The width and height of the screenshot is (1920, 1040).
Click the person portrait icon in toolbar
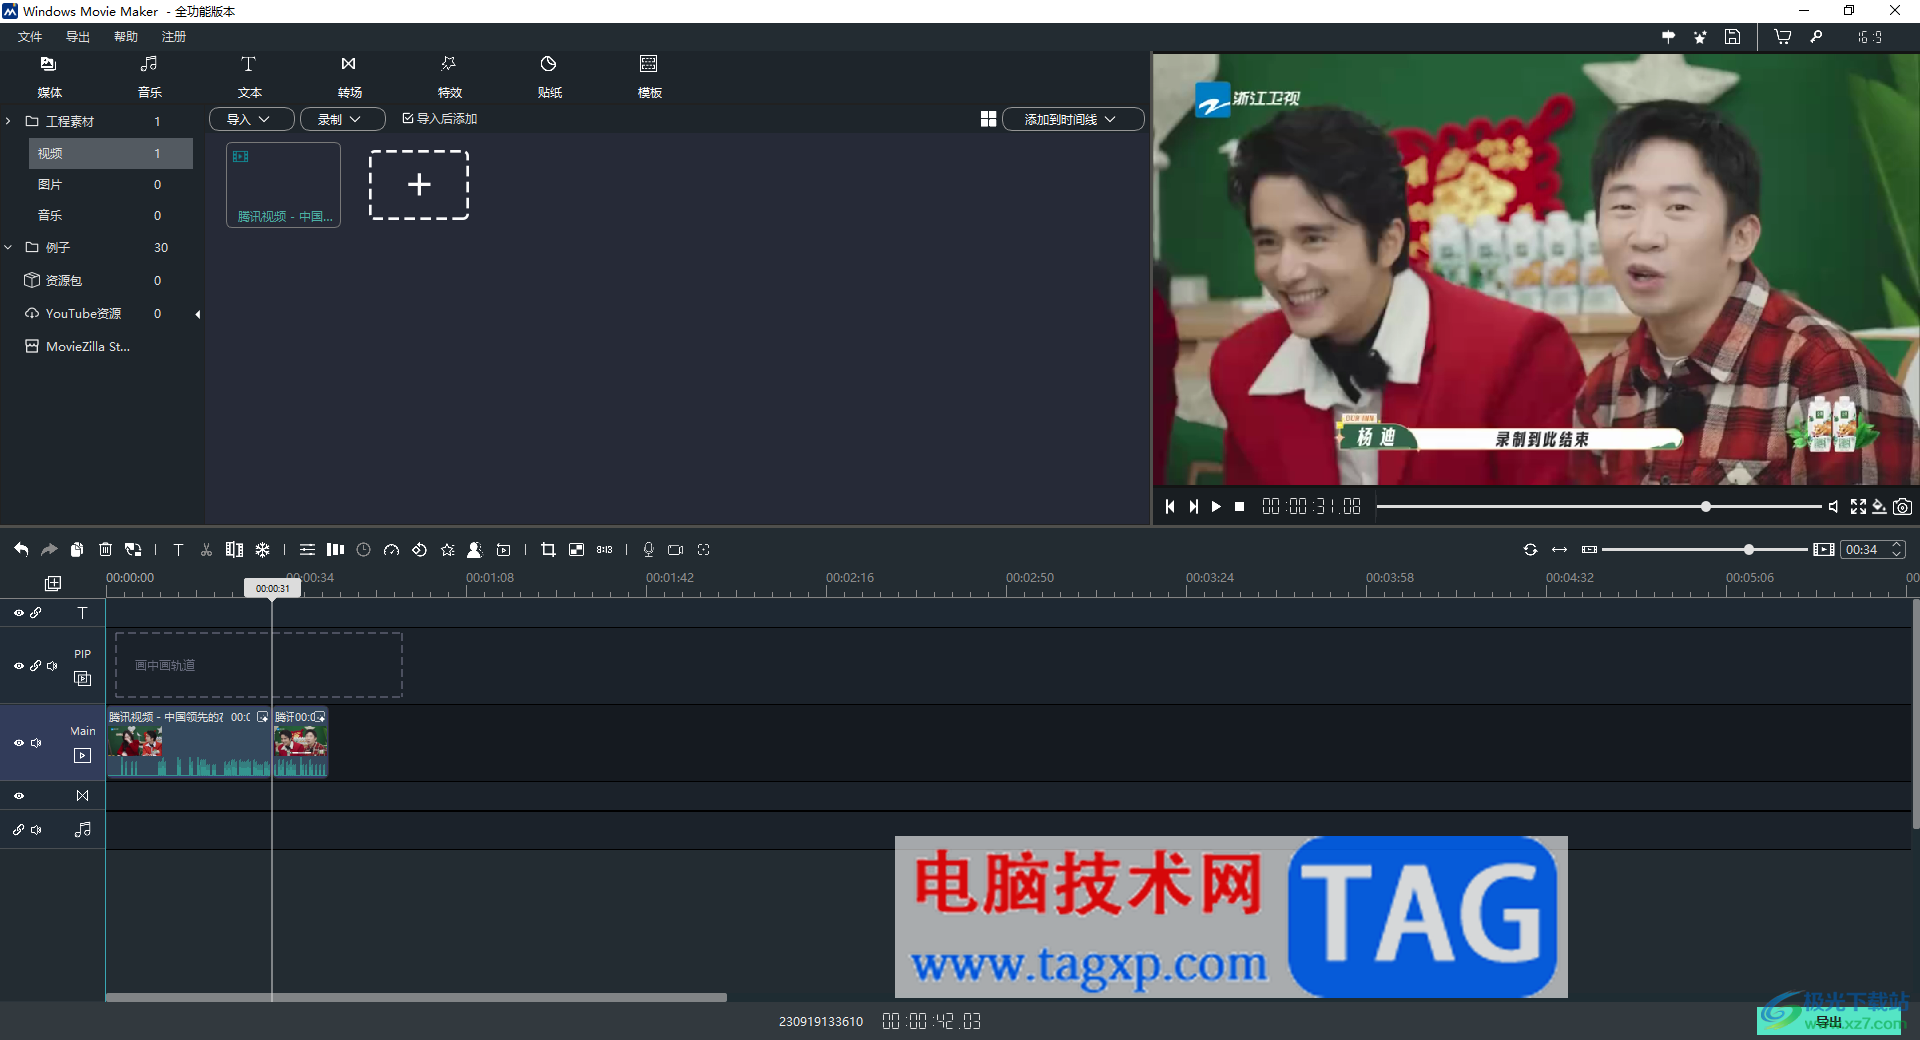point(475,549)
